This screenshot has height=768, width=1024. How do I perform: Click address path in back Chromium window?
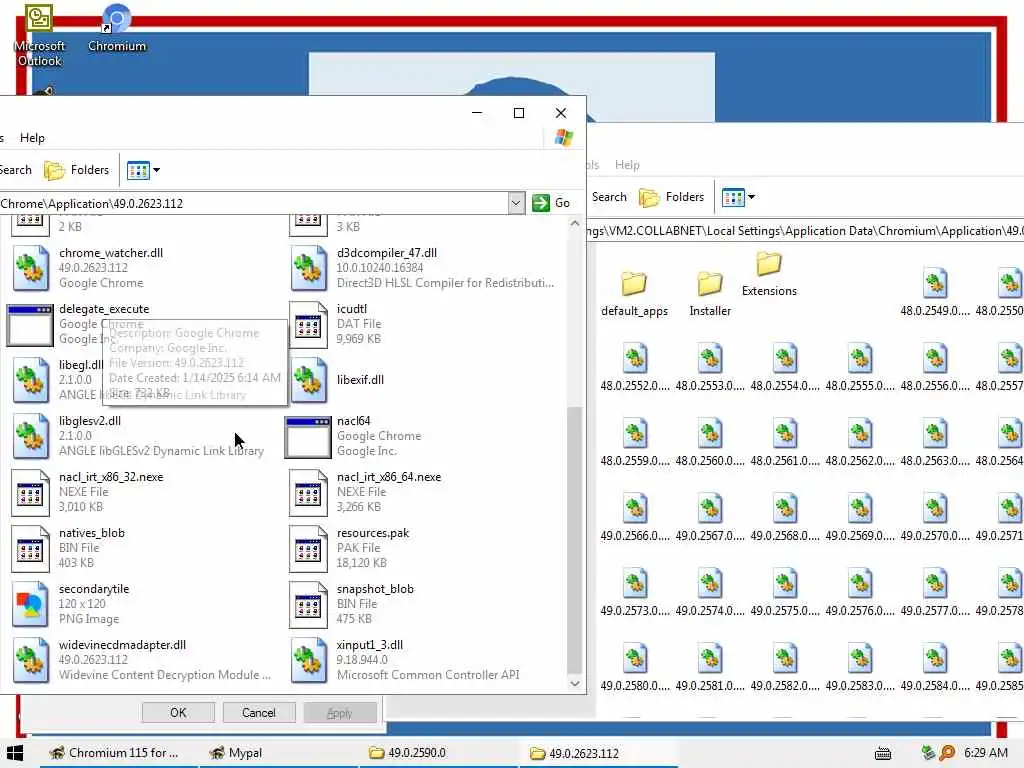805,231
